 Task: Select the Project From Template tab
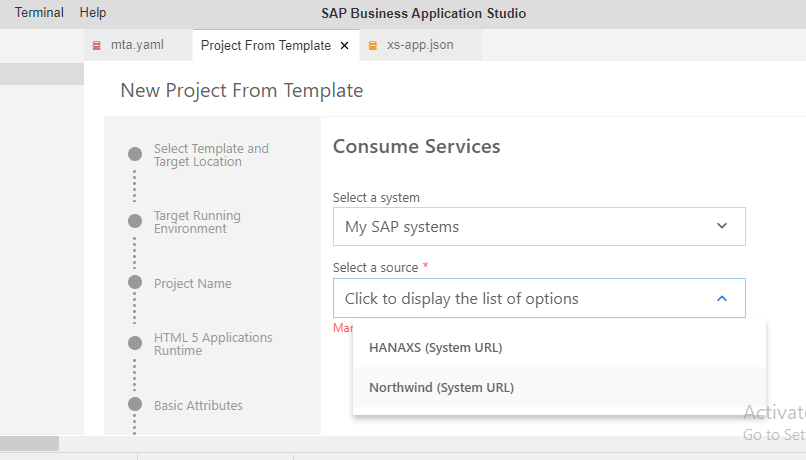tap(266, 45)
